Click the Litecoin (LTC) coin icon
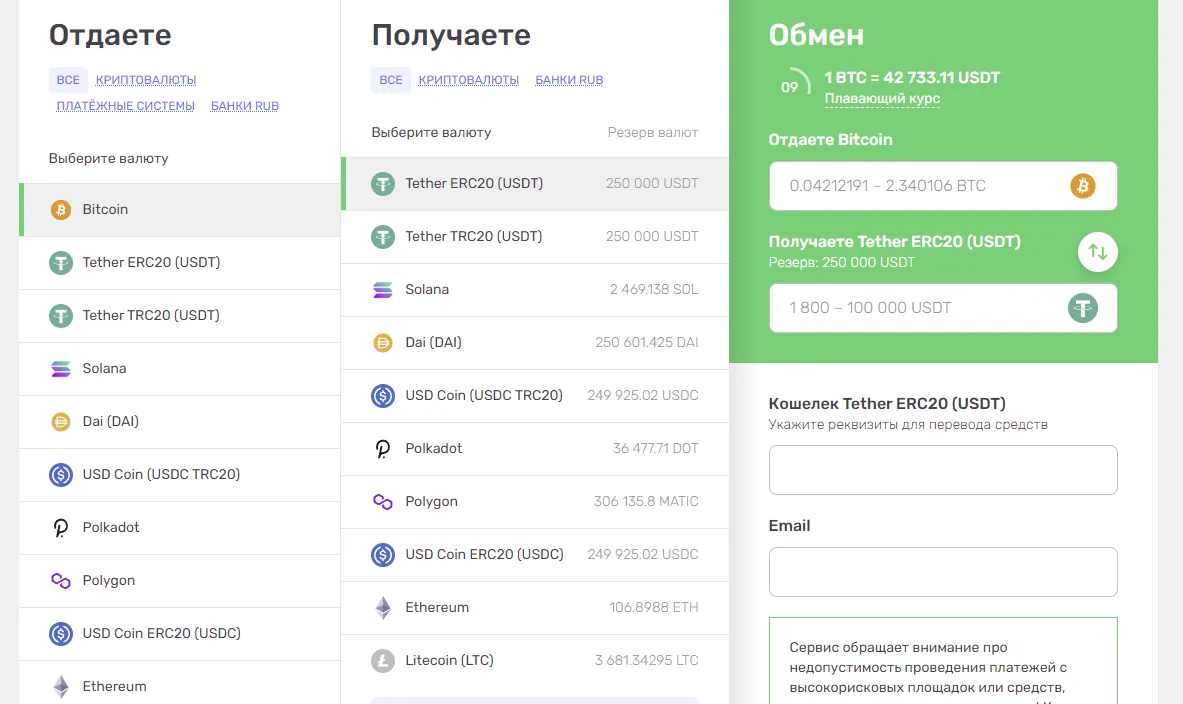1183x704 pixels. tap(383, 661)
